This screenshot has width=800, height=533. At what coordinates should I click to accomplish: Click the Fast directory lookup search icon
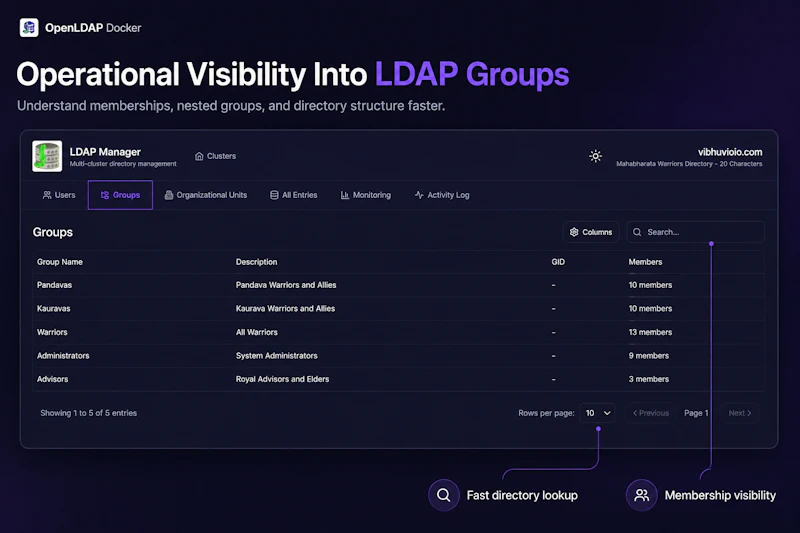pyautogui.click(x=443, y=495)
